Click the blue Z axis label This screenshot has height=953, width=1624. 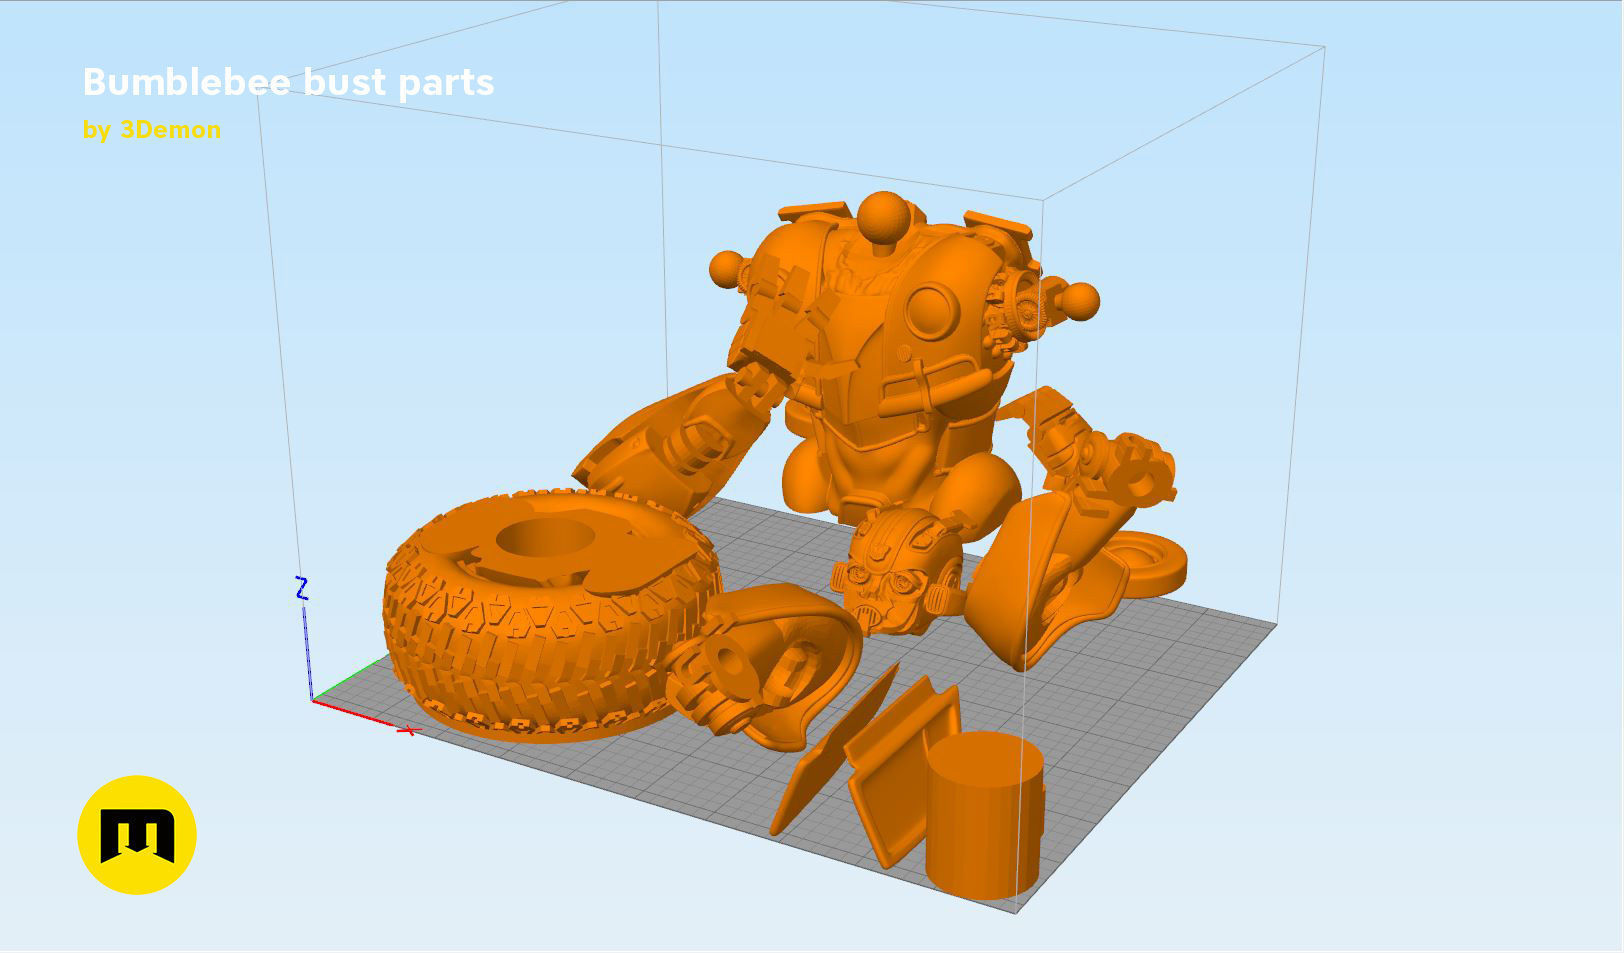tap(301, 588)
